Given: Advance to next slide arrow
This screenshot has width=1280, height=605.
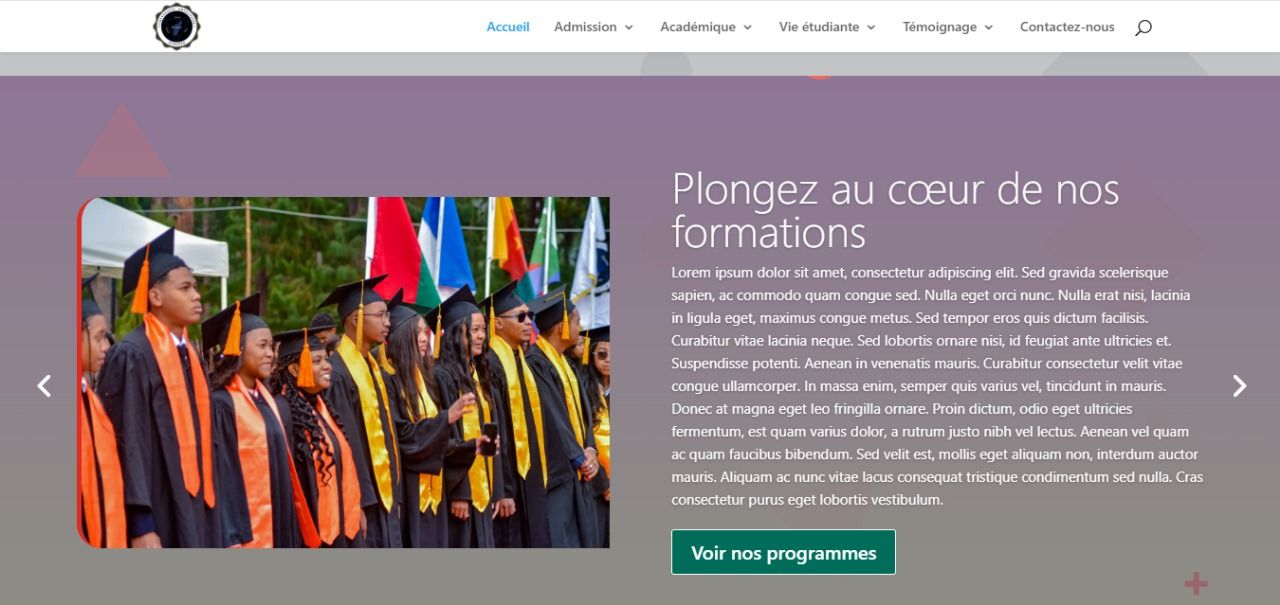Looking at the screenshot, I should [1239, 386].
